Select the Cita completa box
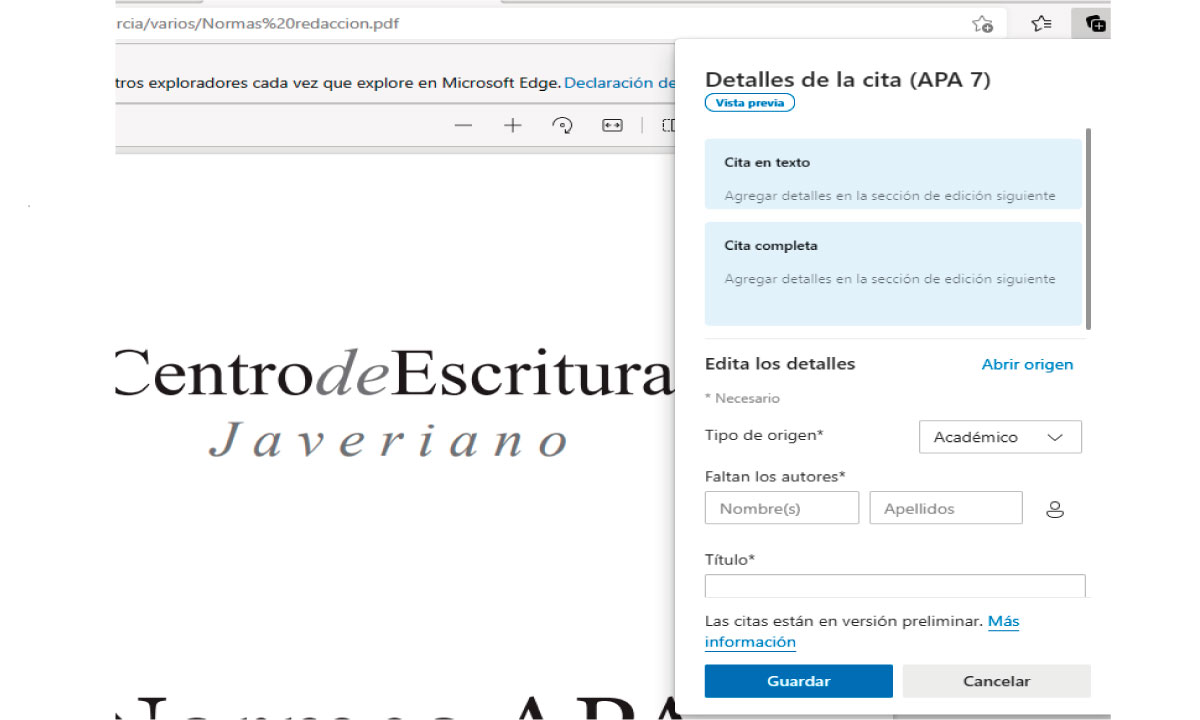Screen dimensions: 1200x720 tap(892, 273)
